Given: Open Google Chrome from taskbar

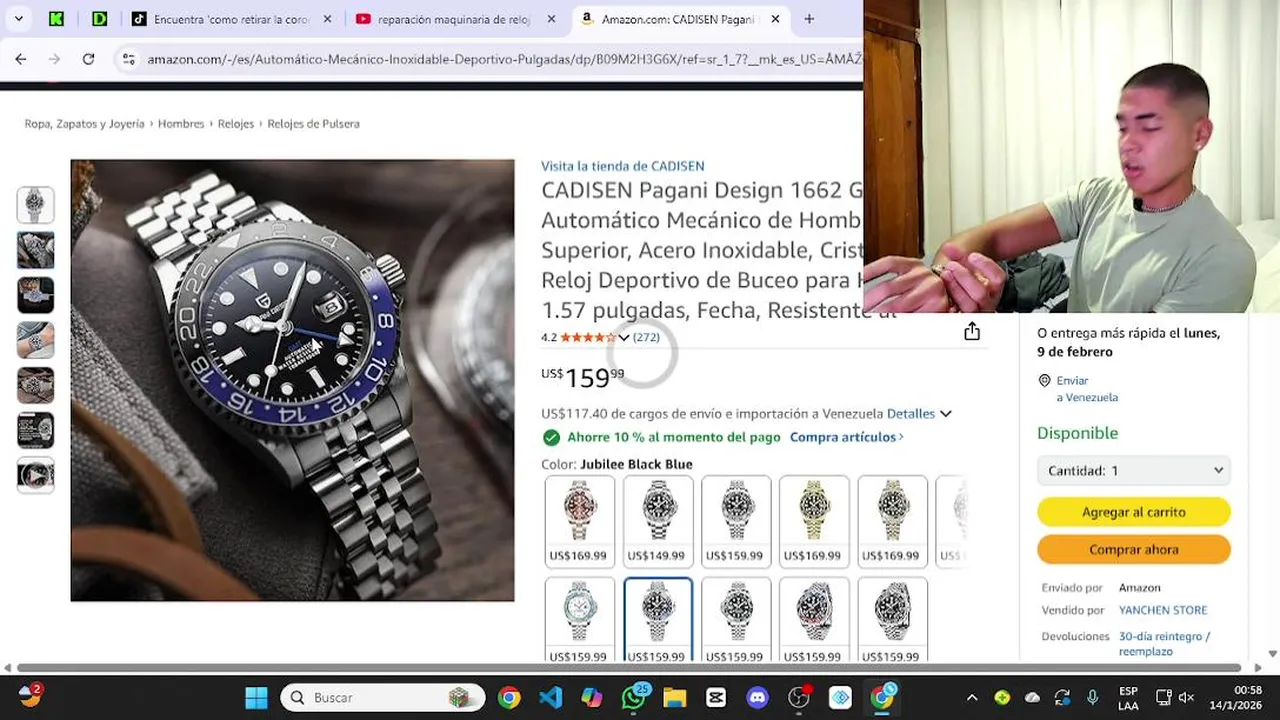Looking at the screenshot, I should click(x=509, y=697).
